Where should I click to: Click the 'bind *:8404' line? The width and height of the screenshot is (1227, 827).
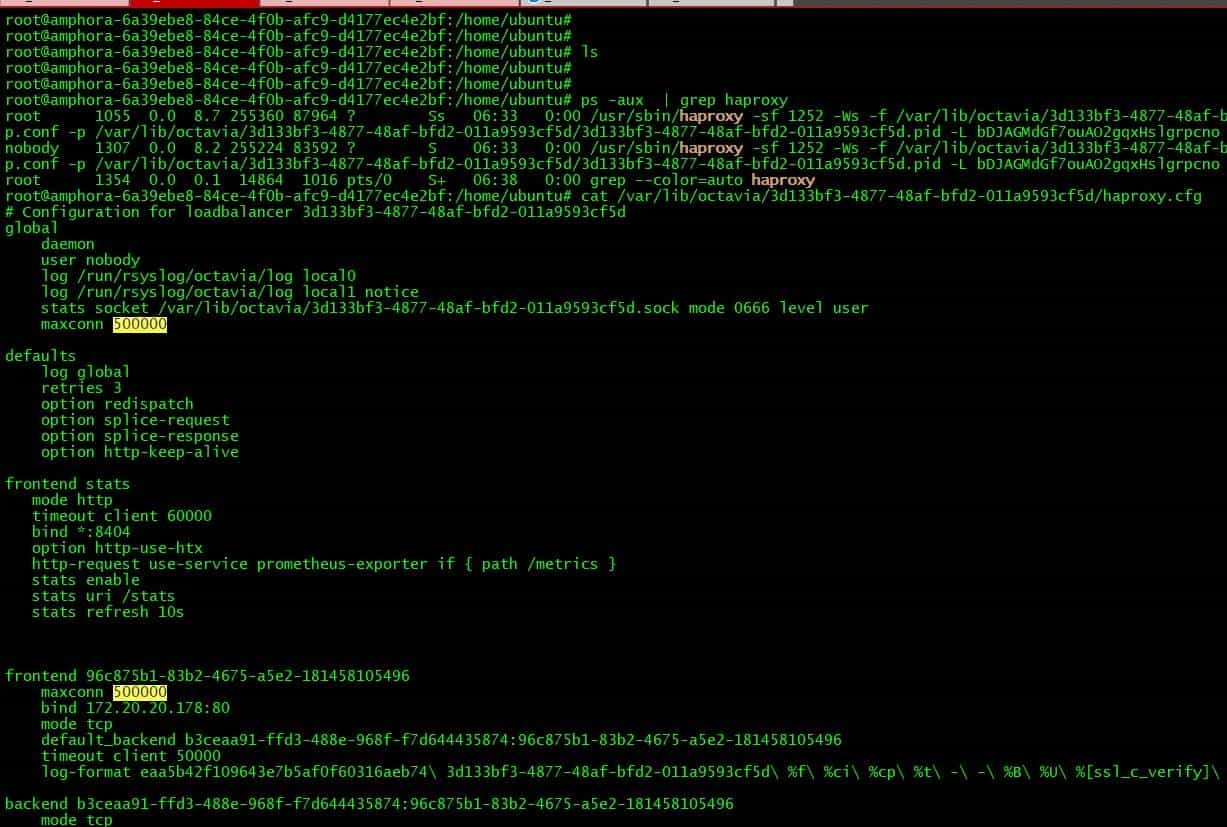[81, 532]
